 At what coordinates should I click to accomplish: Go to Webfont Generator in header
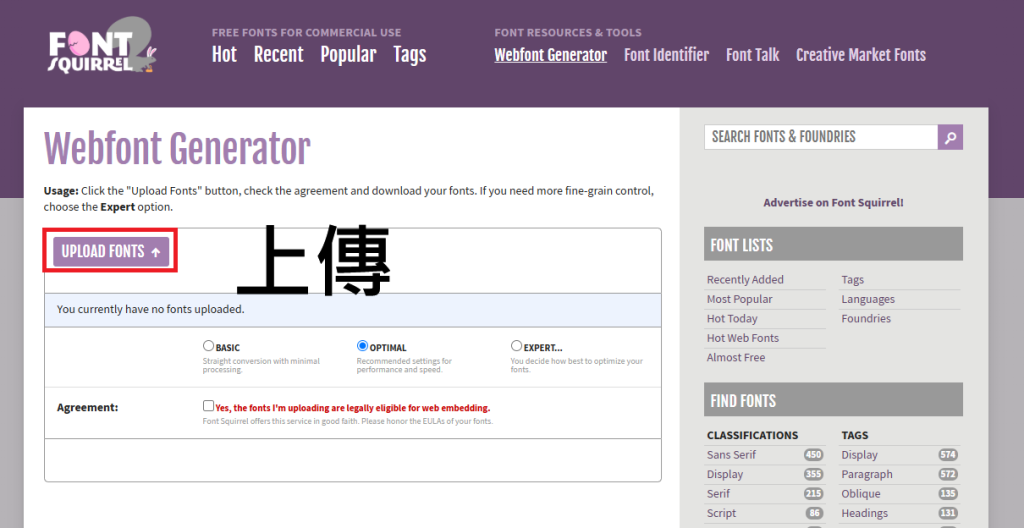click(551, 55)
